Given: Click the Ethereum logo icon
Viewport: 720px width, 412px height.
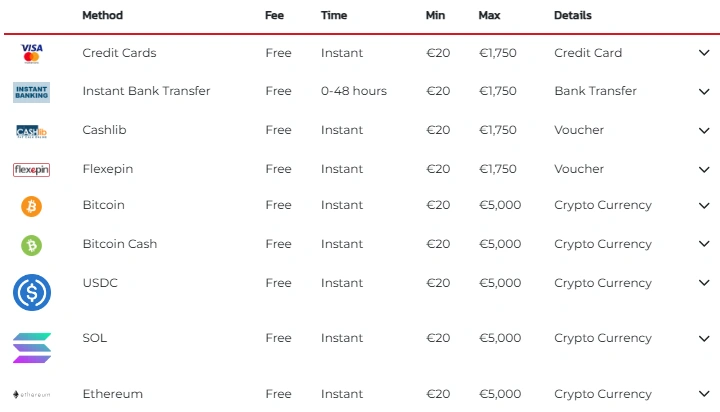Looking at the screenshot, I should coord(32,395).
